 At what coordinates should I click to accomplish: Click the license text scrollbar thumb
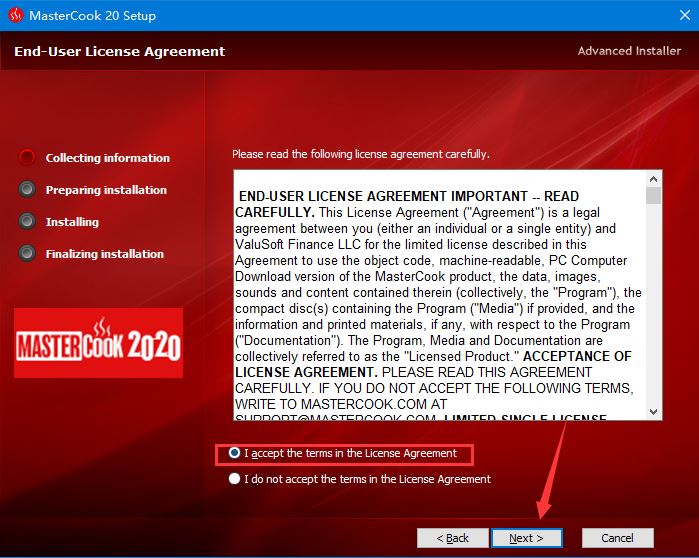pyautogui.click(x=654, y=196)
